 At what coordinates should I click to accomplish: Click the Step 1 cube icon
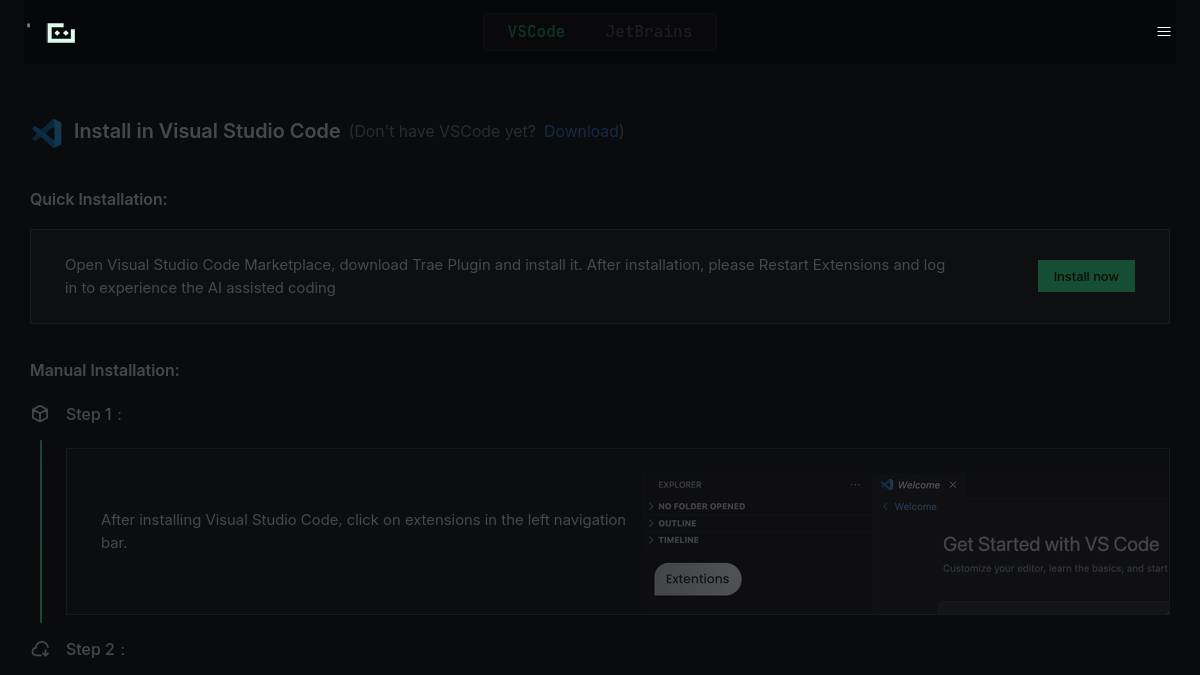(40, 414)
